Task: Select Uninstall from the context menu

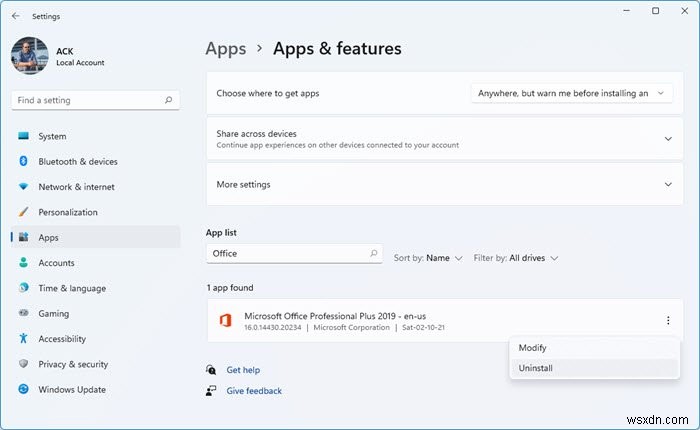Action: [535, 368]
